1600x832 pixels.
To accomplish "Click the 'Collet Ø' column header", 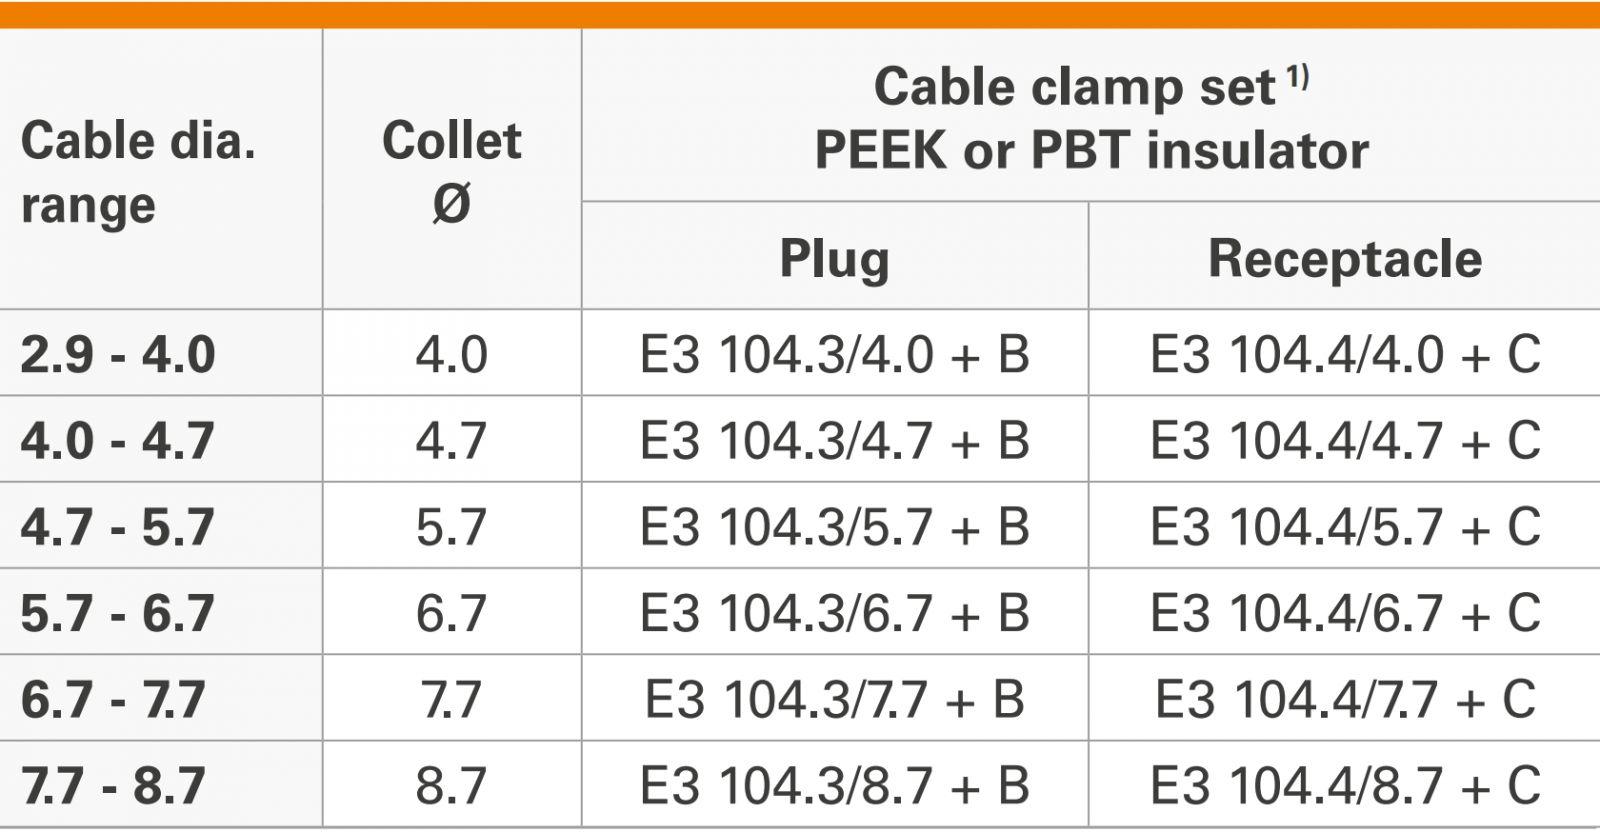I will (451, 172).
